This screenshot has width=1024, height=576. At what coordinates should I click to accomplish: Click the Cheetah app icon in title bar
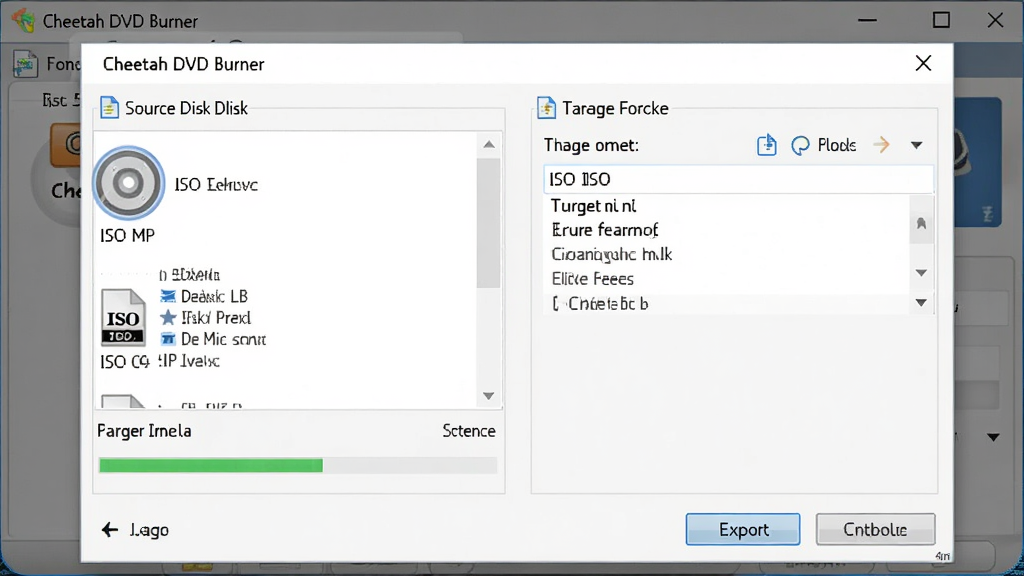24,20
